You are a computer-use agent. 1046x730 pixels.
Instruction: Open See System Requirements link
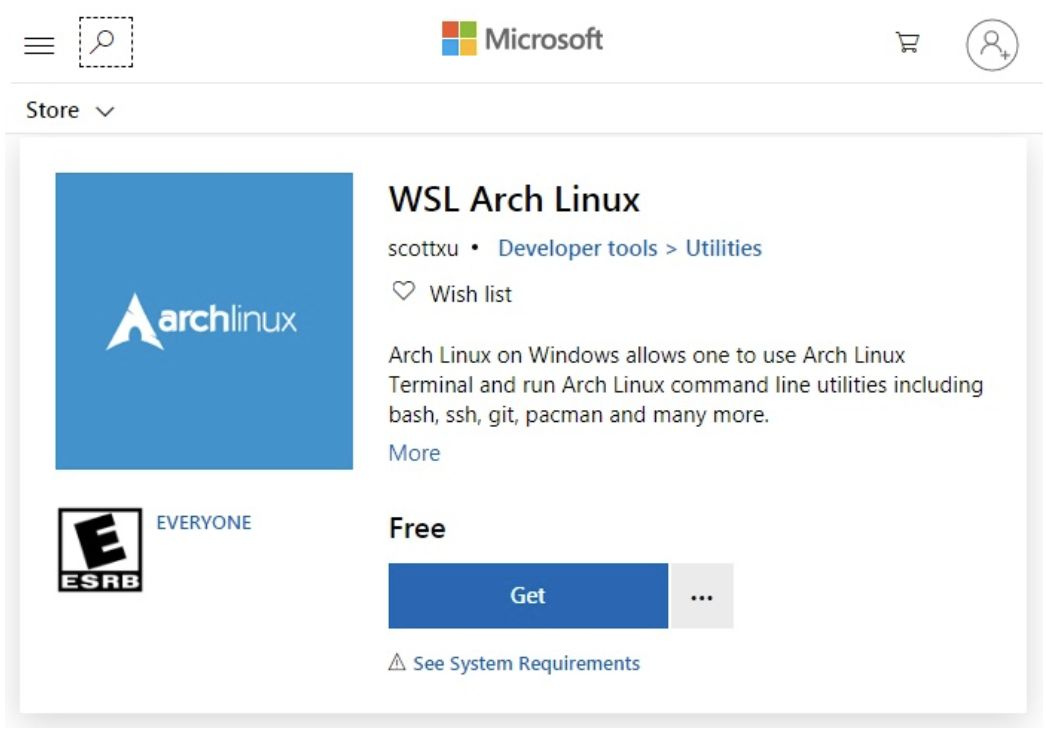click(526, 663)
